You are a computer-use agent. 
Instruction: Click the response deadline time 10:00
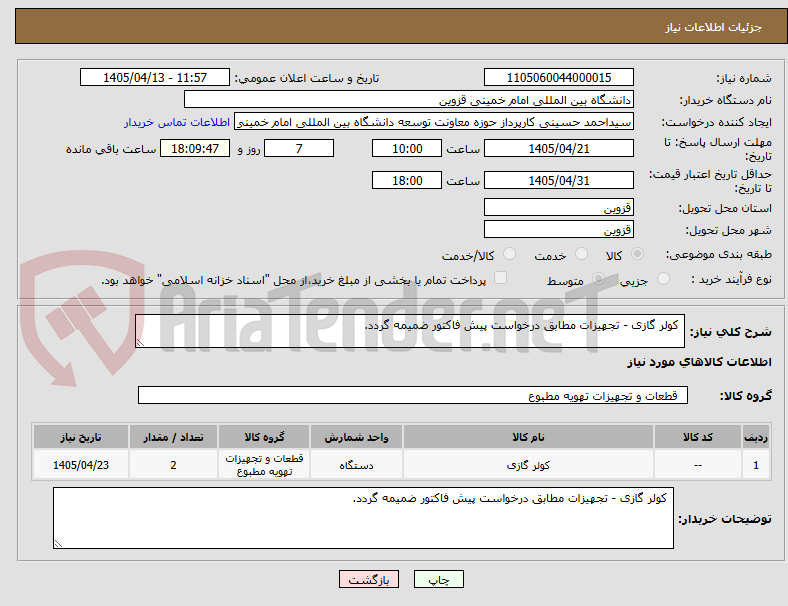(407, 149)
